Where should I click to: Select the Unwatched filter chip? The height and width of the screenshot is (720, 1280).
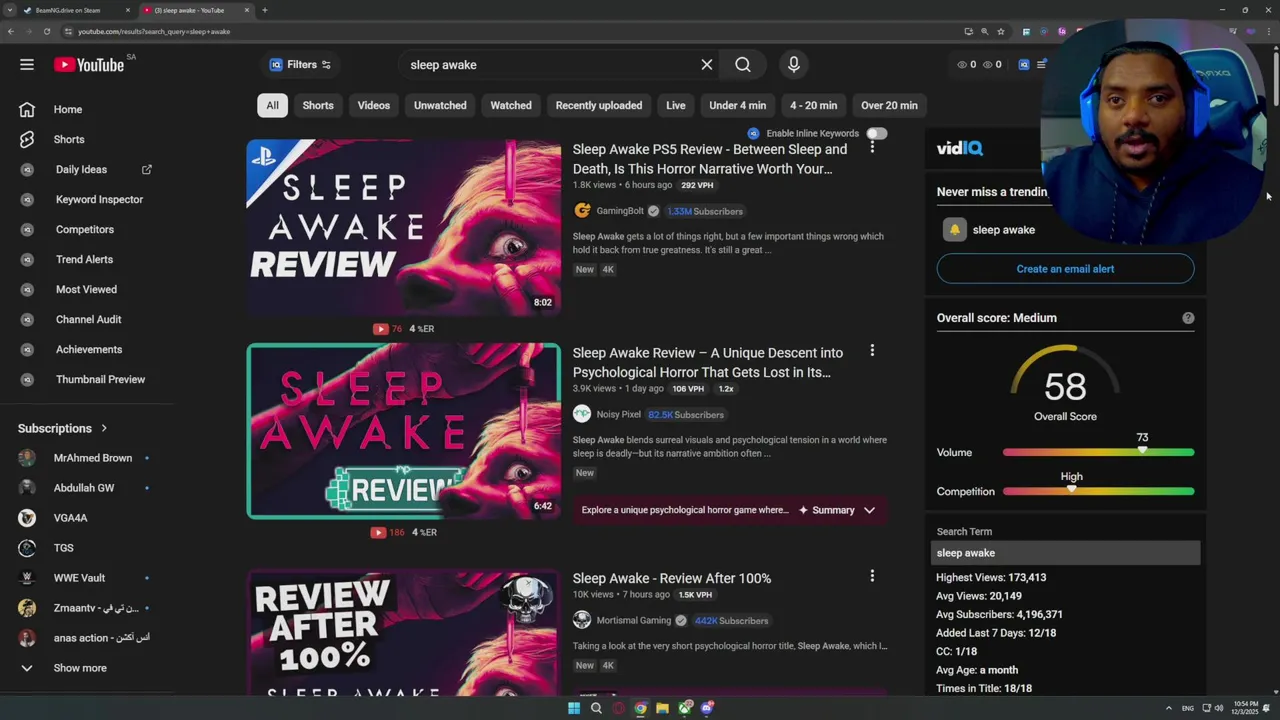[x=440, y=105]
